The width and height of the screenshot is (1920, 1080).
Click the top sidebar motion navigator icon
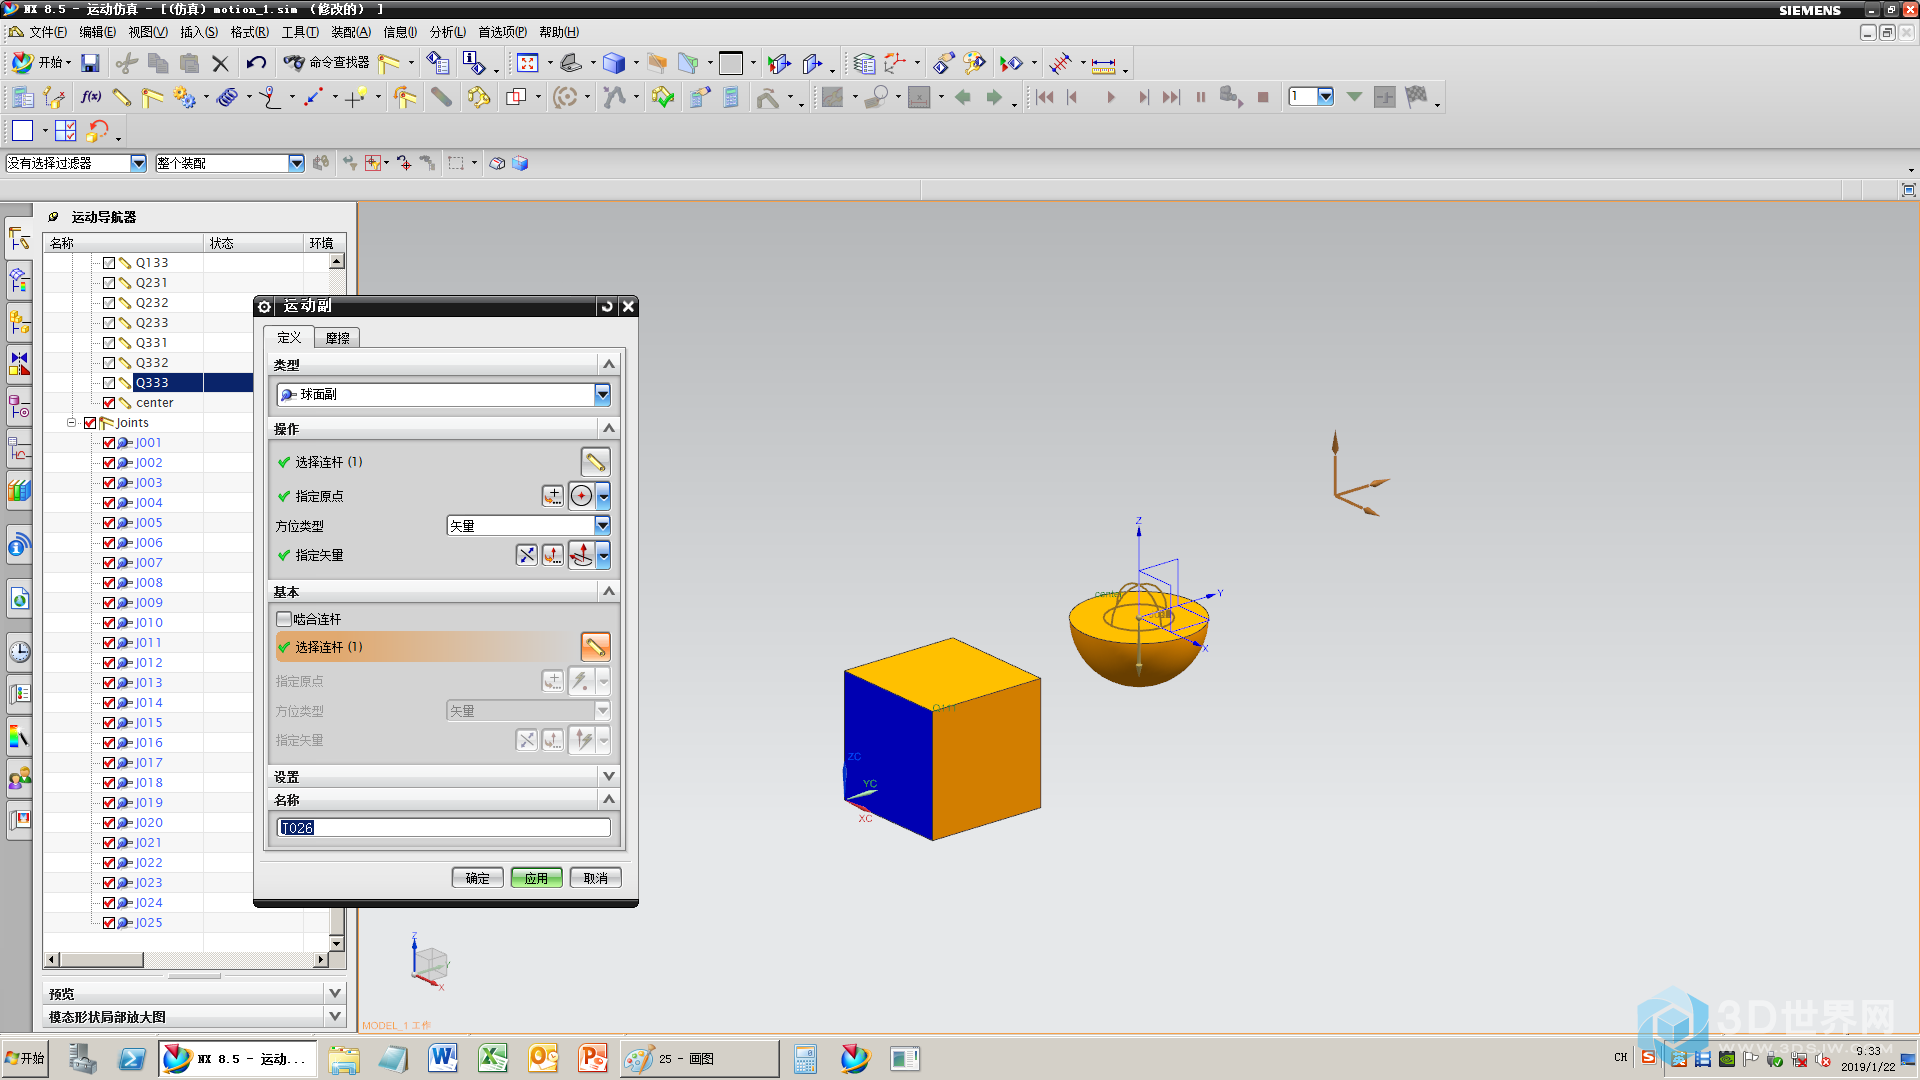click(x=19, y=238)
